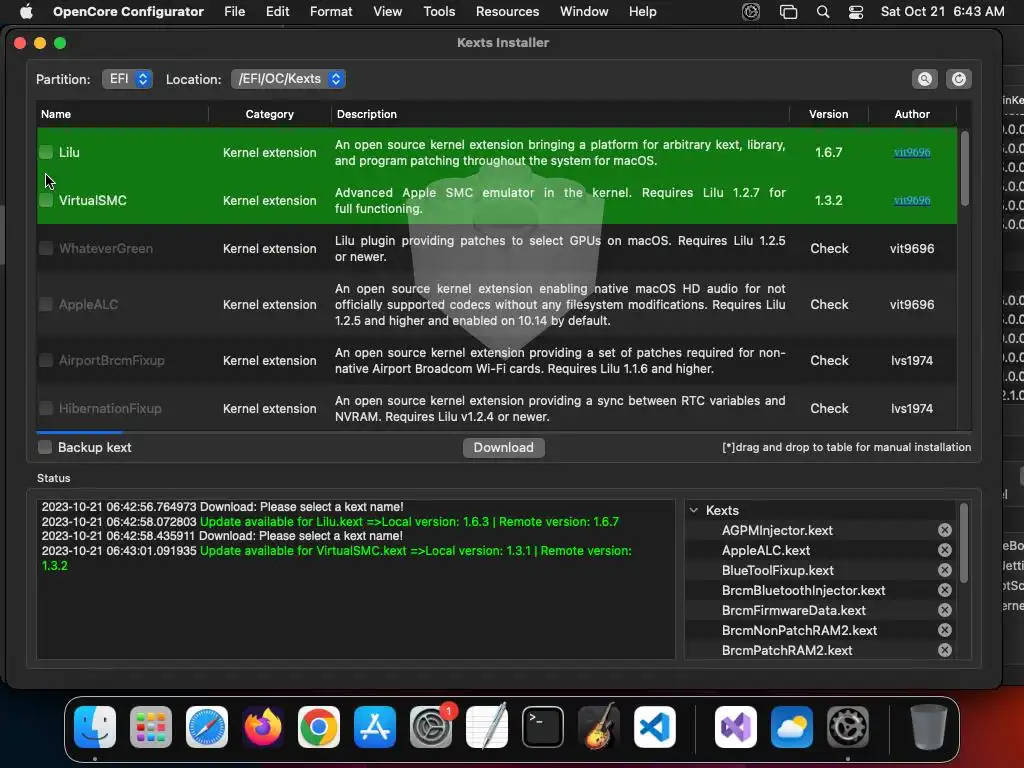Screen dimensions: 1024x768
Task: Click Check version for WhateverGreen
Action: tap(829, 248)
